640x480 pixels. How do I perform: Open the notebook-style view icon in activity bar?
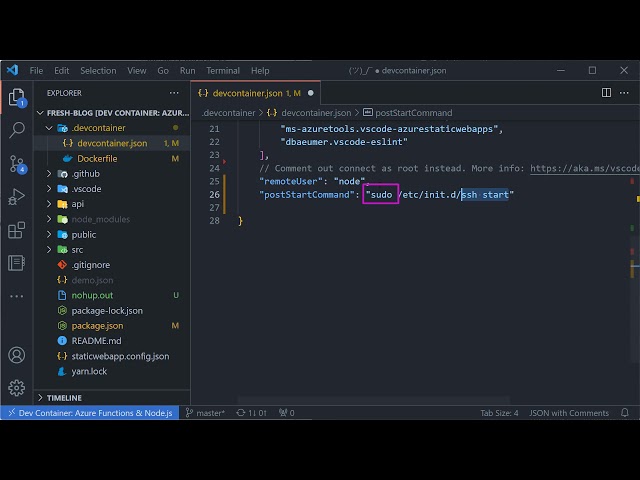tap(17, 263)
